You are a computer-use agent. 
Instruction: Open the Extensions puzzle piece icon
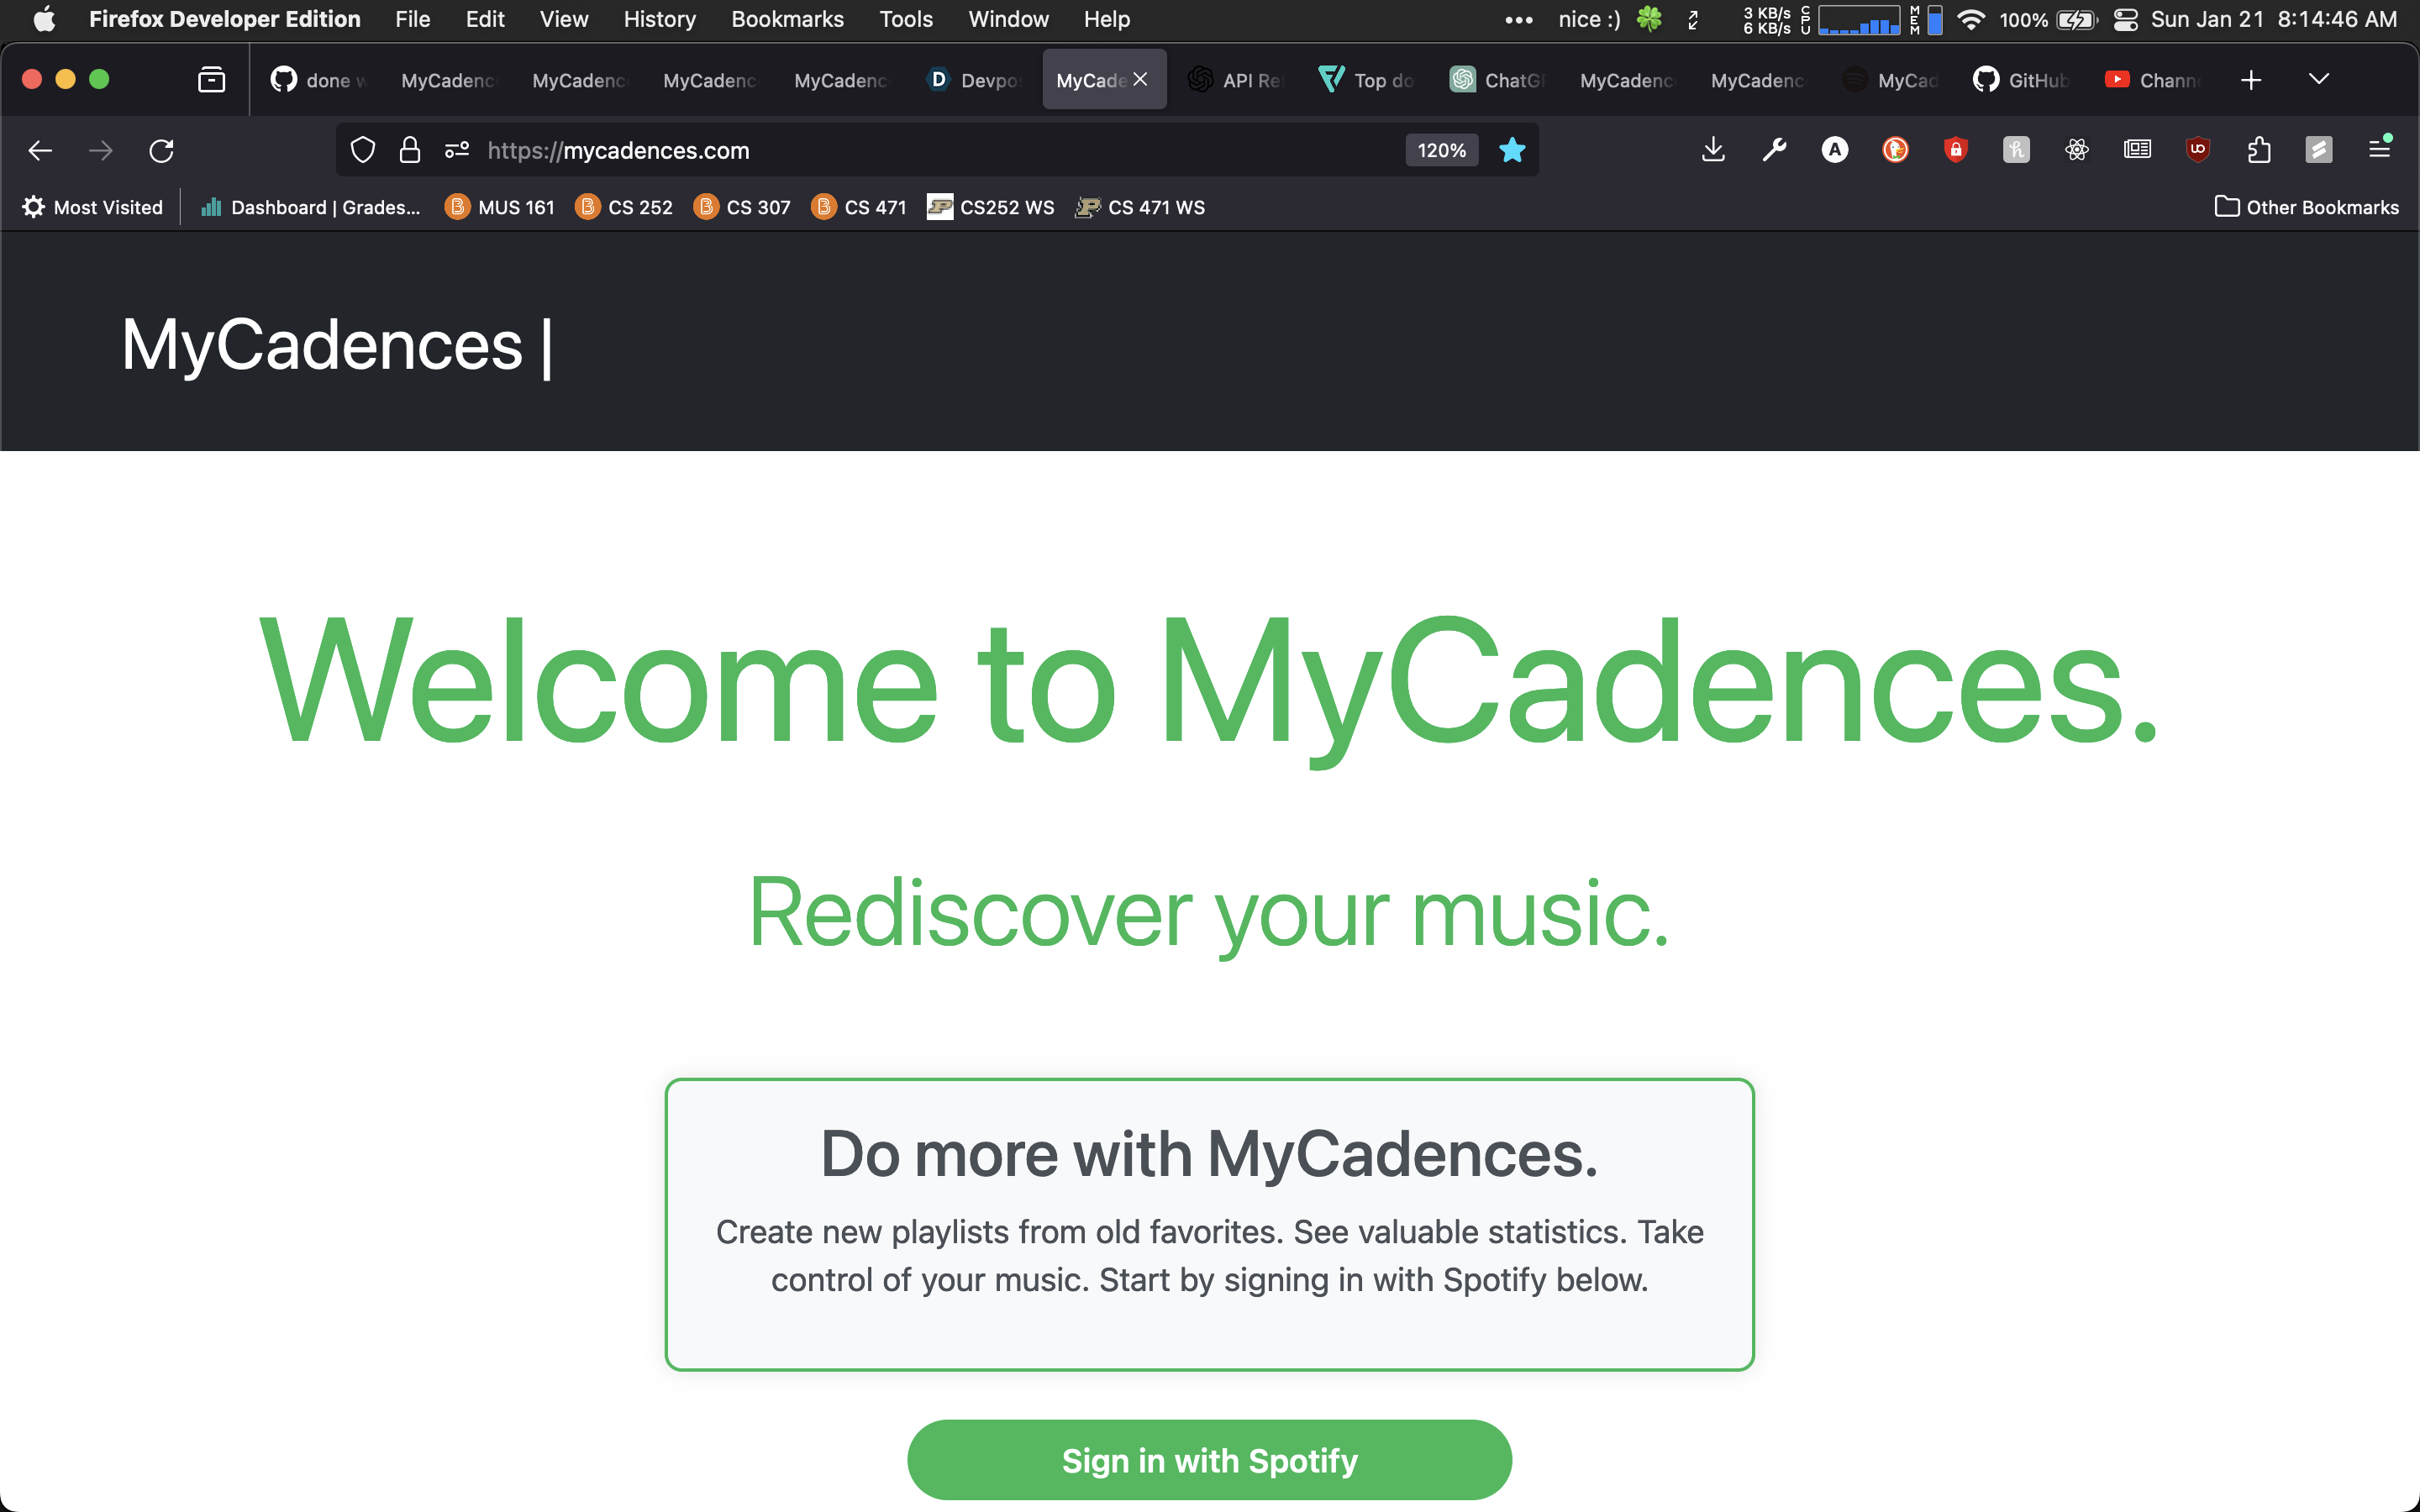[x=2258, y=150]
